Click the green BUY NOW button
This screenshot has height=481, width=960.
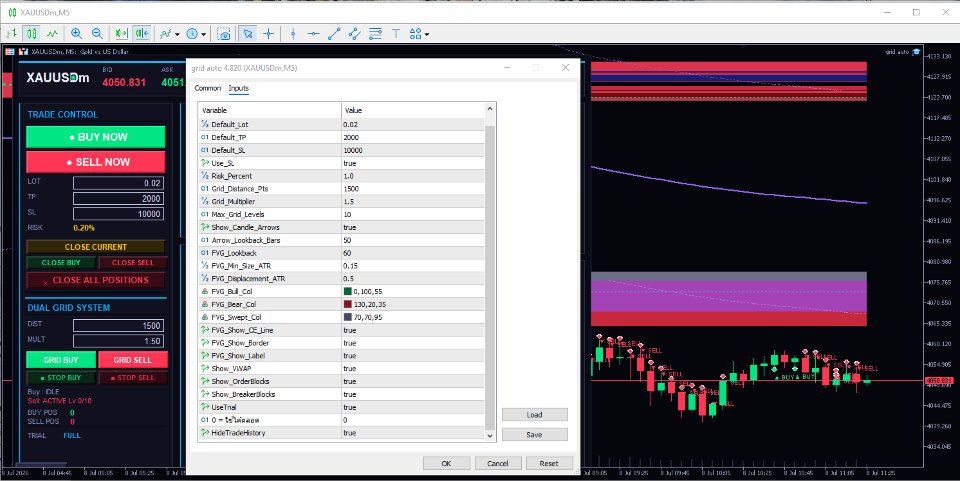(x=96, y=137)
